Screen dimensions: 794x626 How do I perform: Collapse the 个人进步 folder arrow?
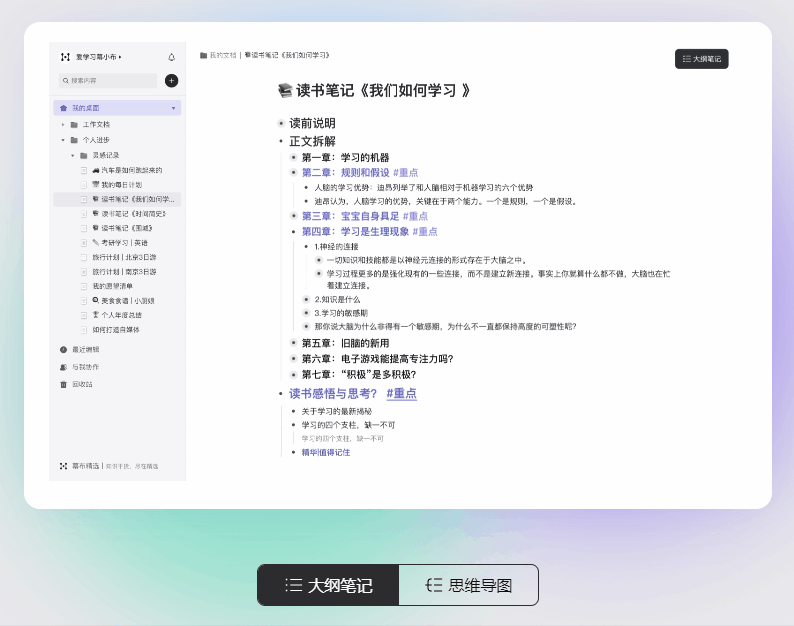63,140
